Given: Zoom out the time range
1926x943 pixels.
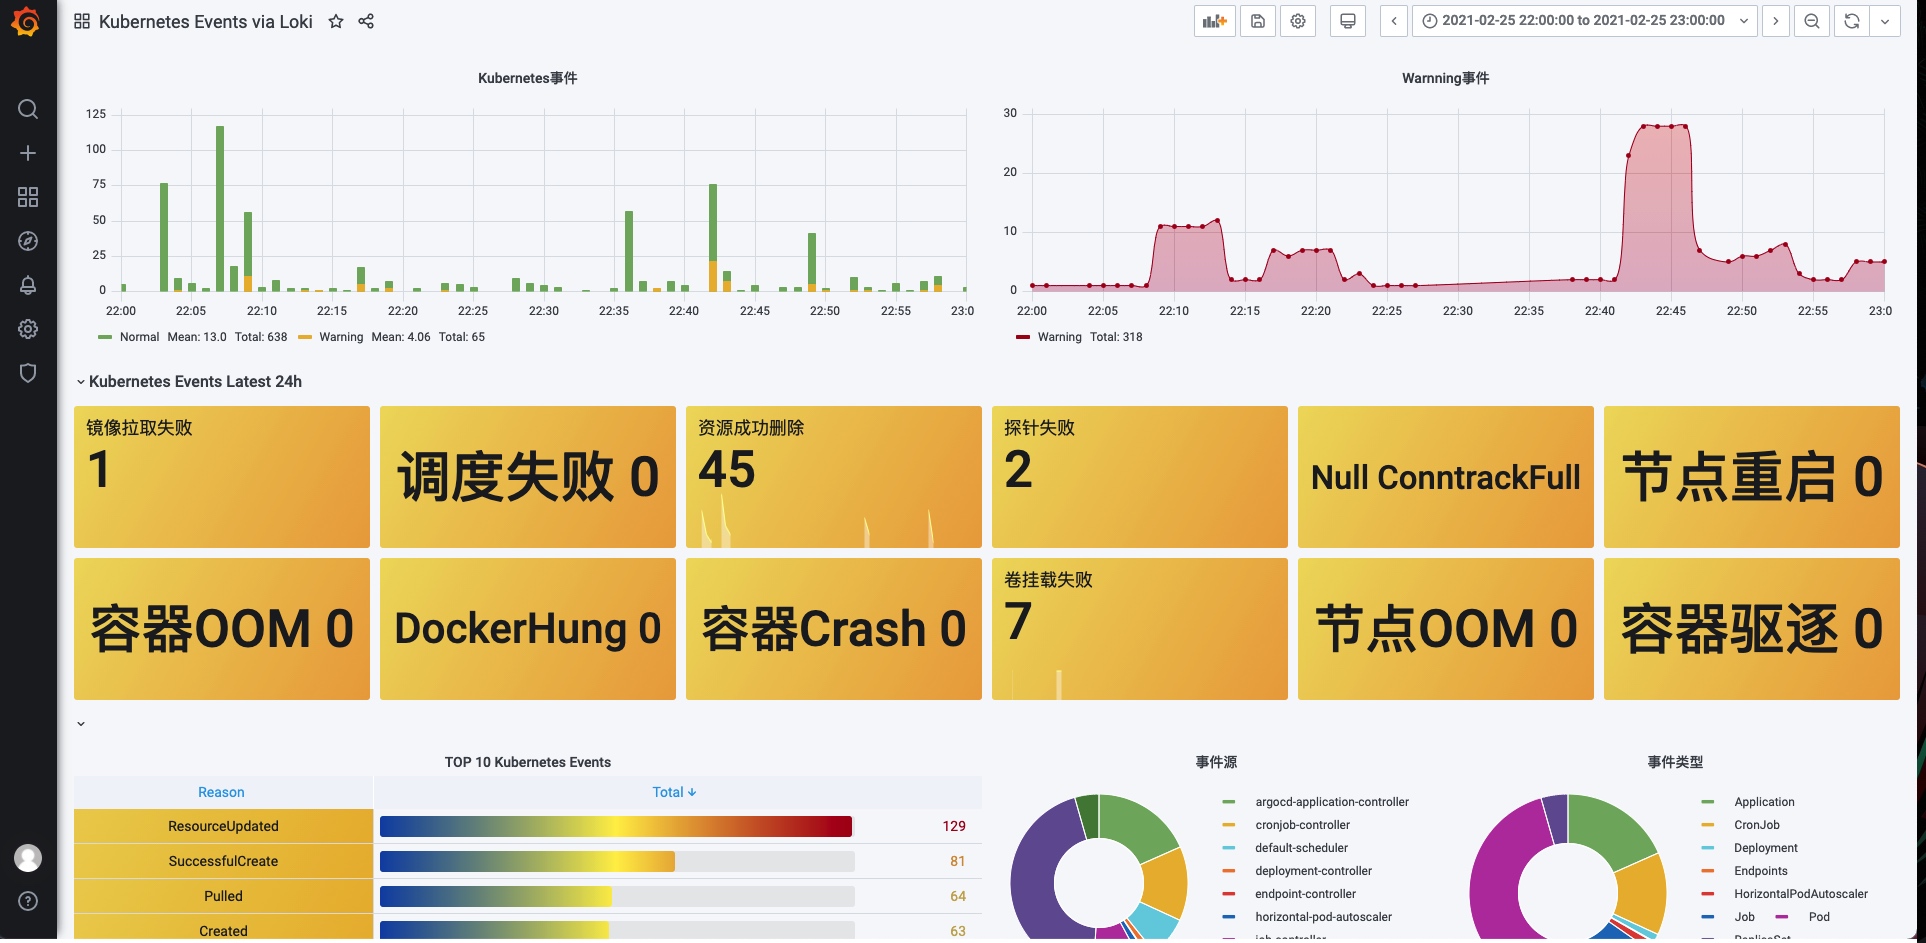Looking at the screenshot, I should click(x=1812, y=21).
